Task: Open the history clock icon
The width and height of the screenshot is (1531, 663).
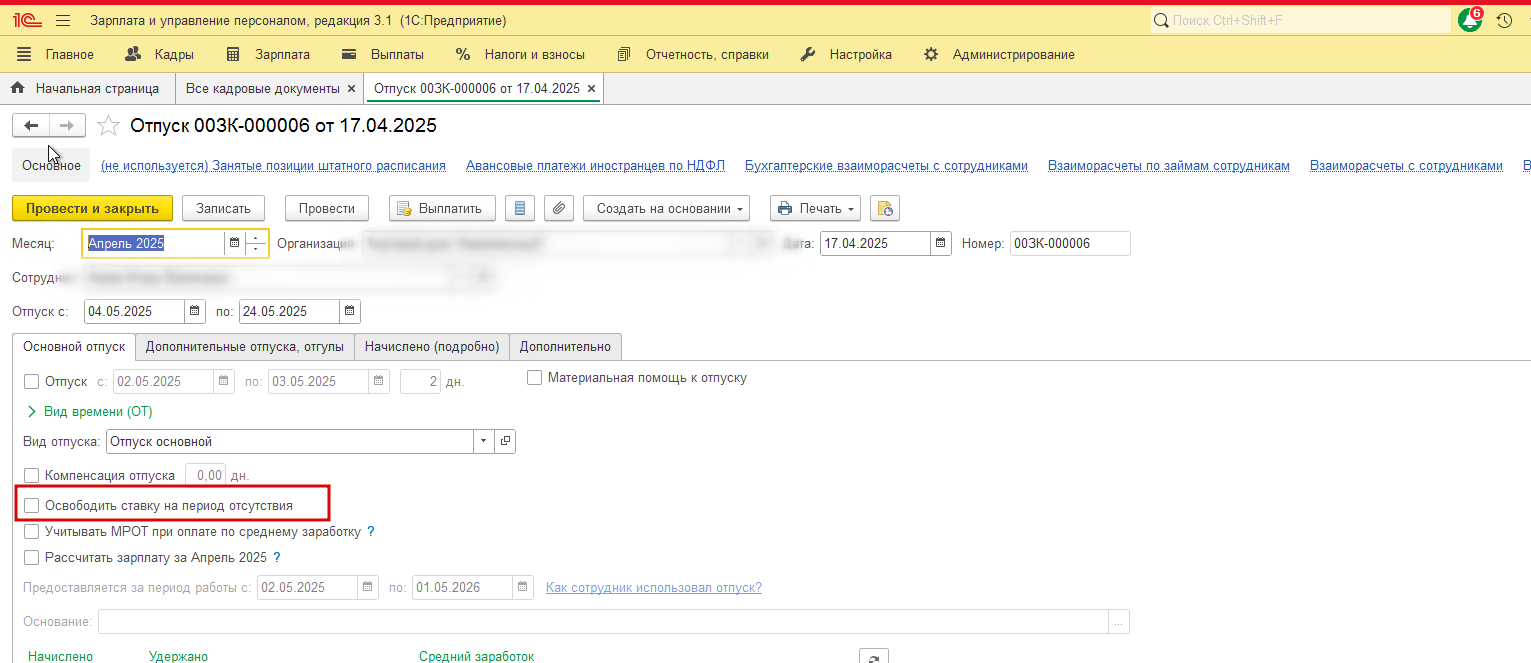Action: click(x=1504, y=20)
